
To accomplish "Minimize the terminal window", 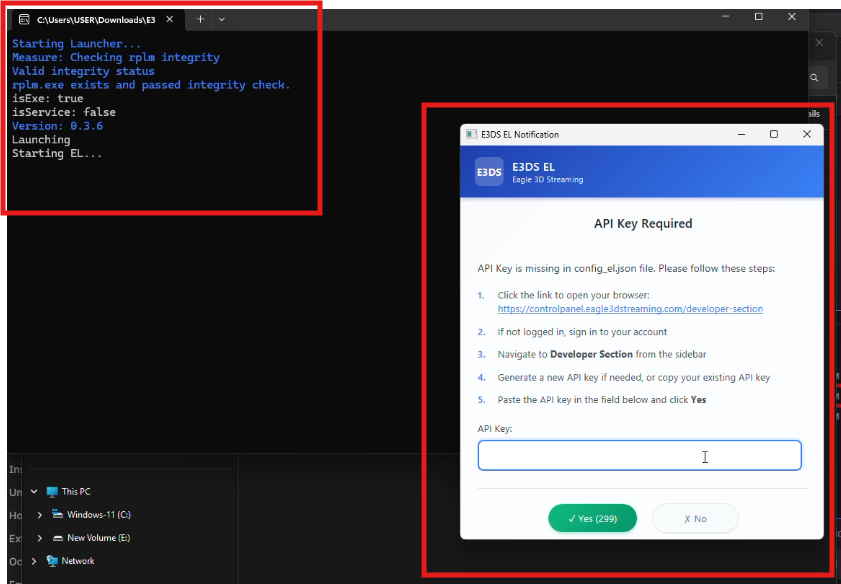I will [726, 17].
